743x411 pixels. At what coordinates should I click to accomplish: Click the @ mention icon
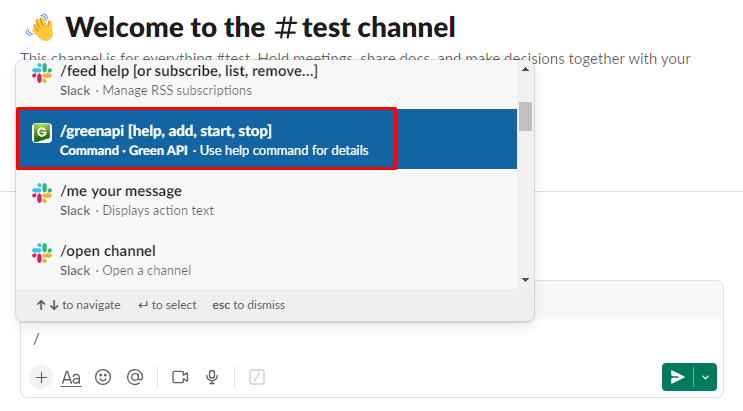pyautogui.click(x=135, y=377)
